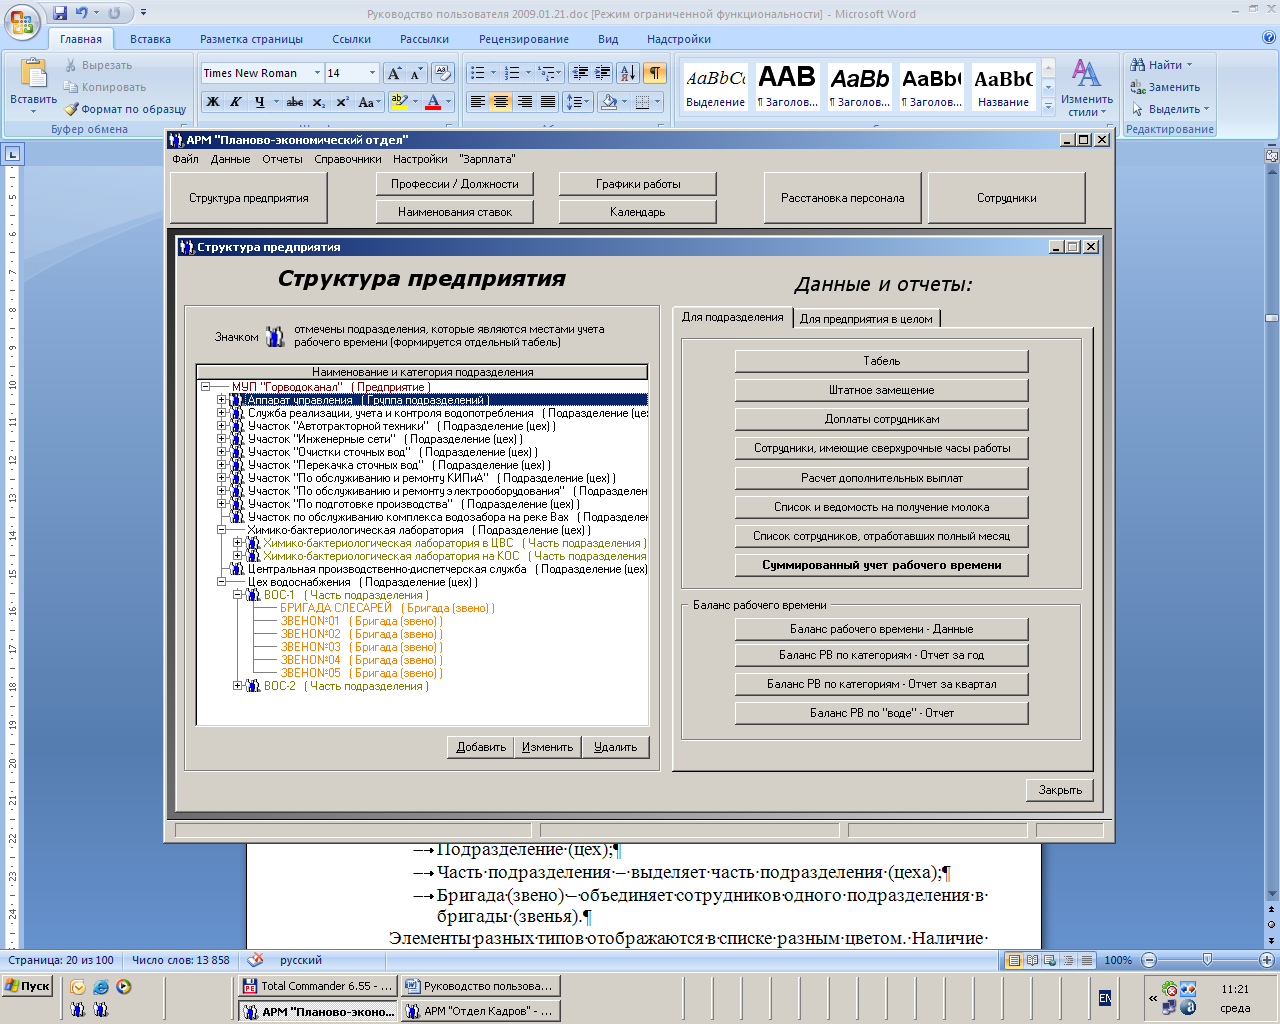Switch to Draft view in status bar
The width and height of the screenshot is (1280, 1024).
pyautogui.click(x=1086, y=960)
